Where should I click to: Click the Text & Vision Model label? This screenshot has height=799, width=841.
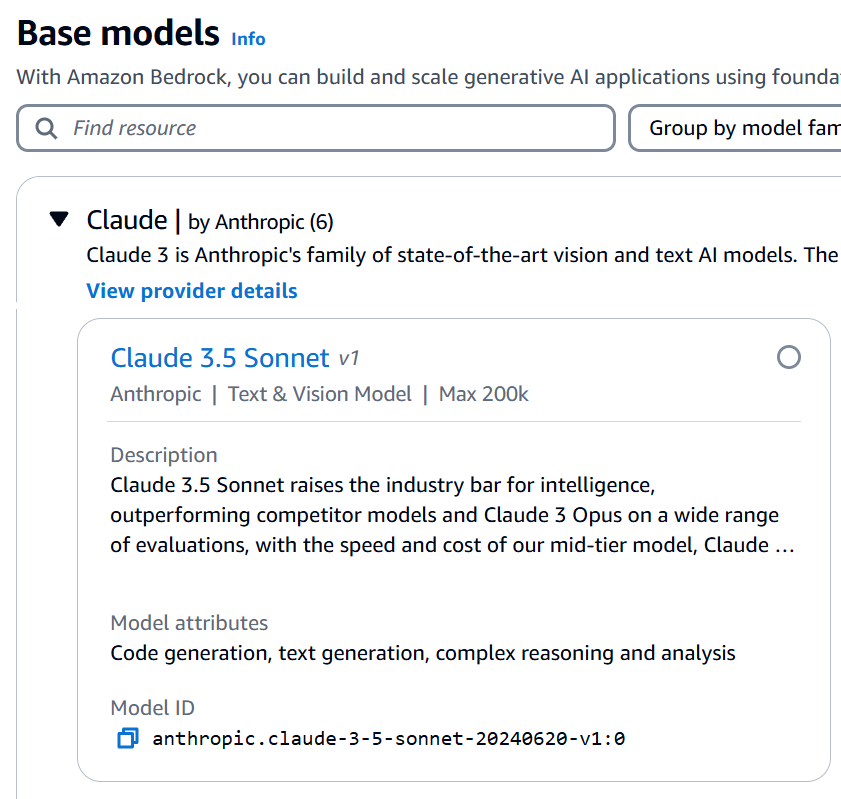pyautogui.click(x=320, y=394)
